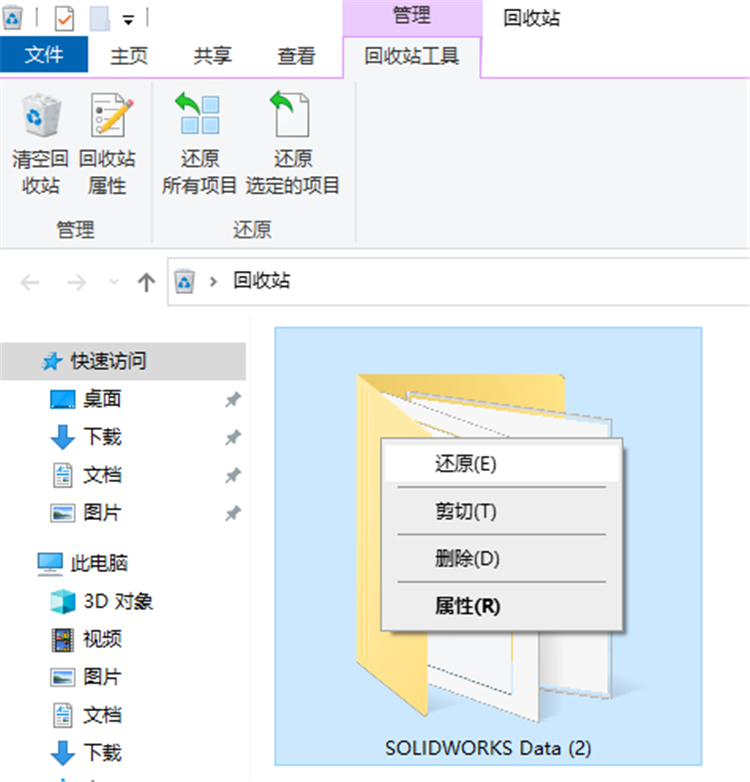Open Recycle Bin properties (回收站属性)
750x782 pixels.
[107, 145]
